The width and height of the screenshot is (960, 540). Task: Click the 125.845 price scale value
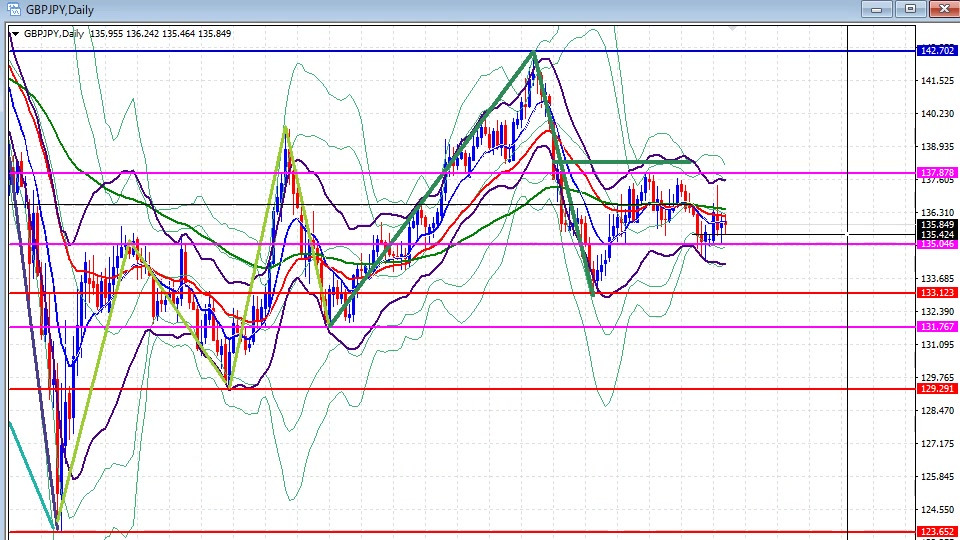[x=937, y=477]
